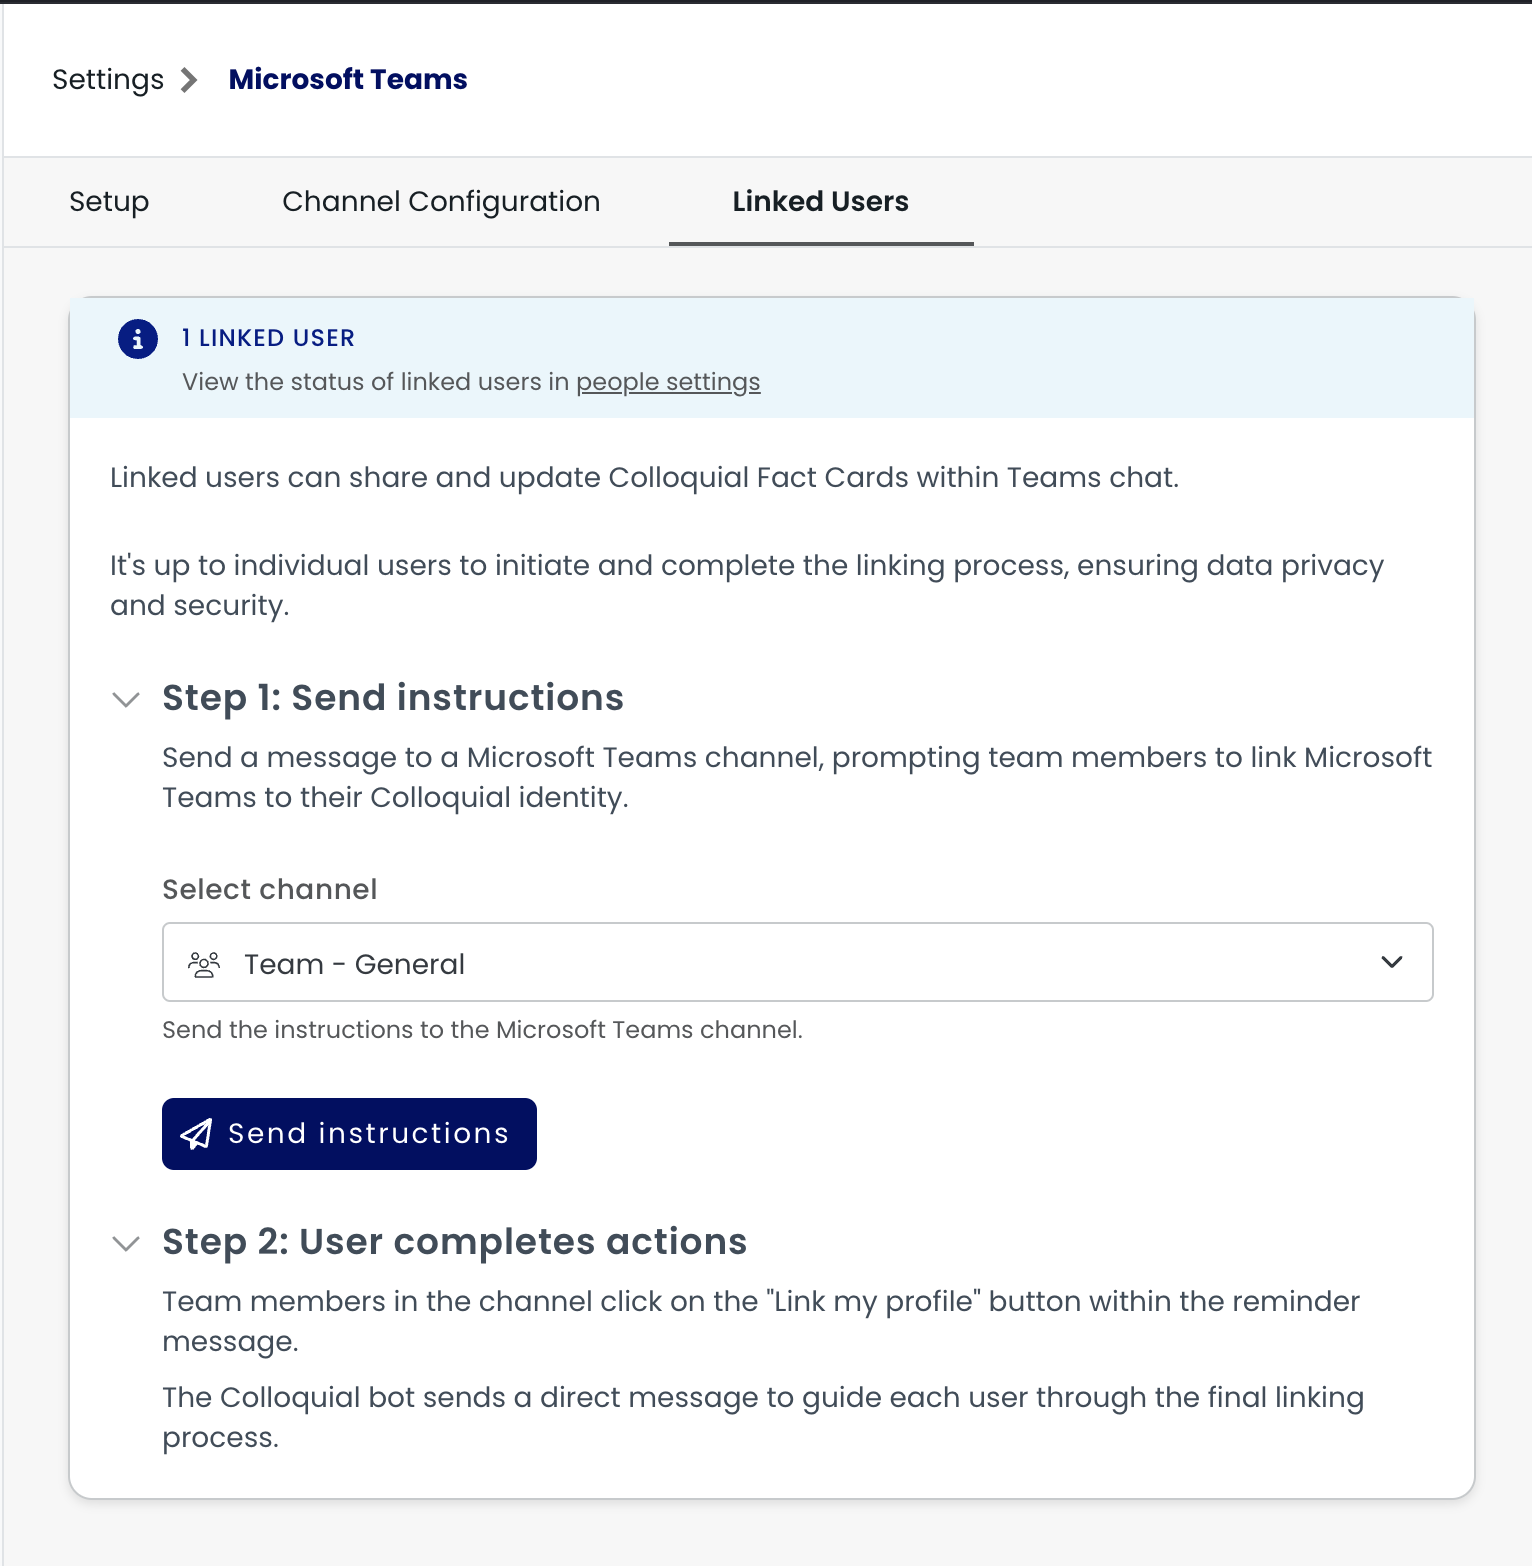Open the Channel Configuration tab

click(x=441, y=202)
